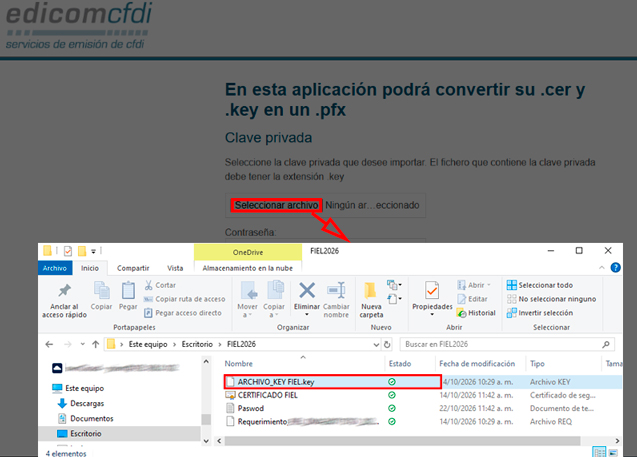Switch to the Vista ribbon tab

175,268
